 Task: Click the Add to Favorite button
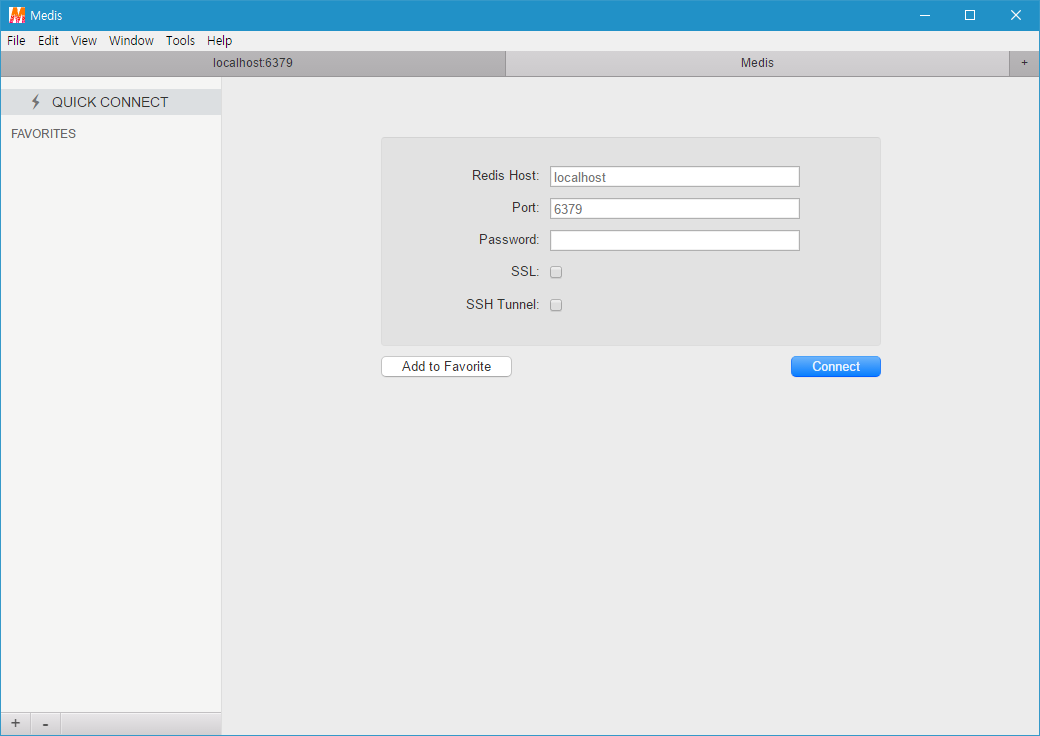(446, 367)
